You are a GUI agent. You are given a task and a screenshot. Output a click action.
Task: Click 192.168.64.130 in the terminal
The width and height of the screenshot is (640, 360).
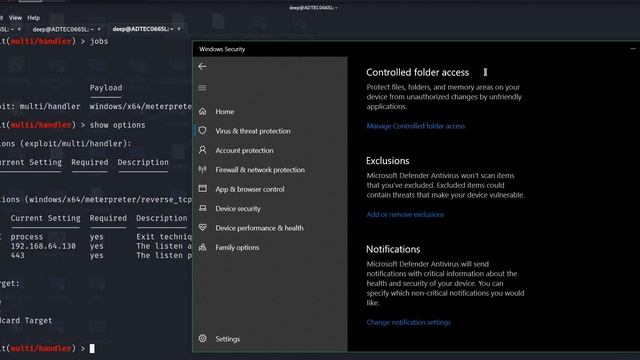point(43,246)
